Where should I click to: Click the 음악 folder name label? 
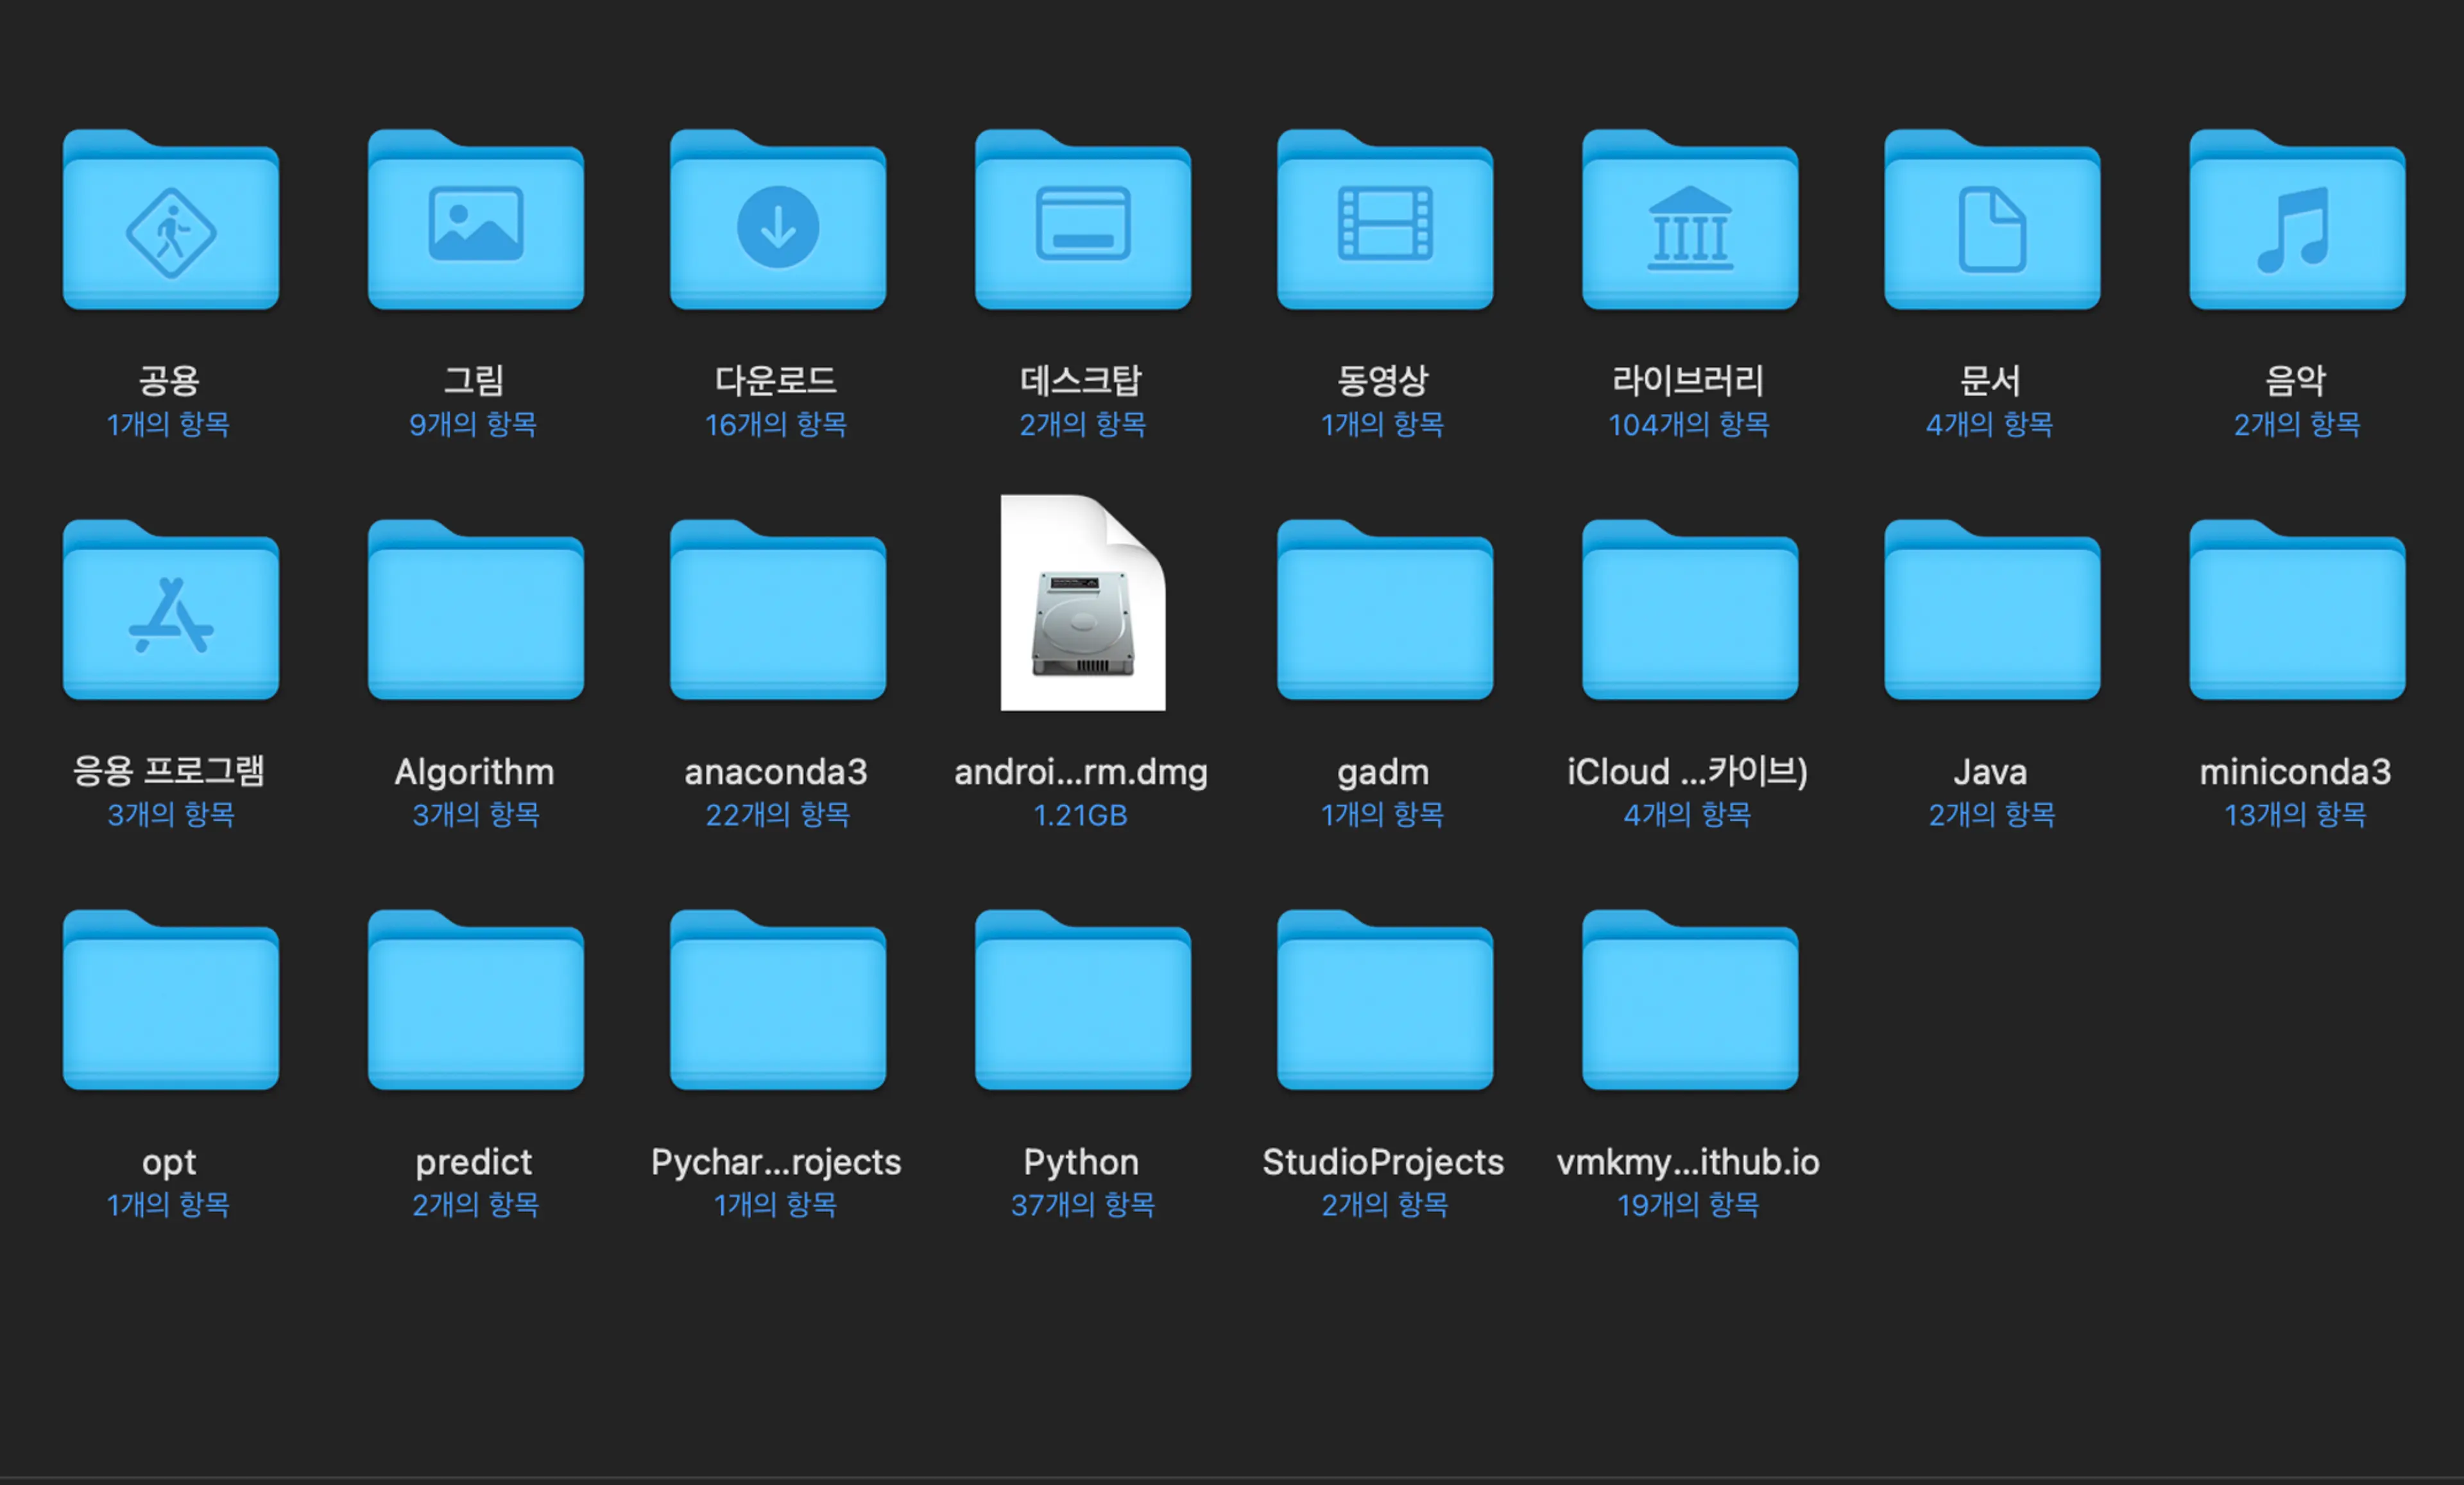(2295, 381)
